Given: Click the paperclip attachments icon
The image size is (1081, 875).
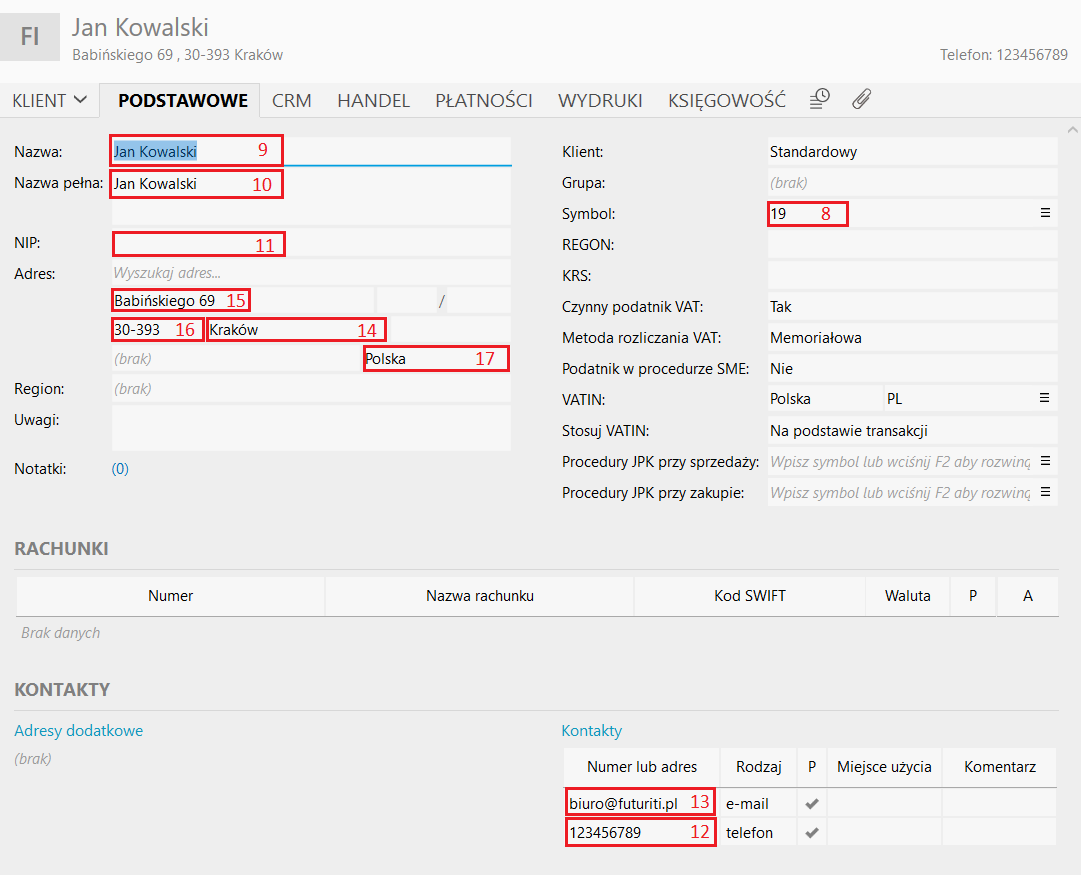Looking at the screenshot, I should (x=862, y=99).
